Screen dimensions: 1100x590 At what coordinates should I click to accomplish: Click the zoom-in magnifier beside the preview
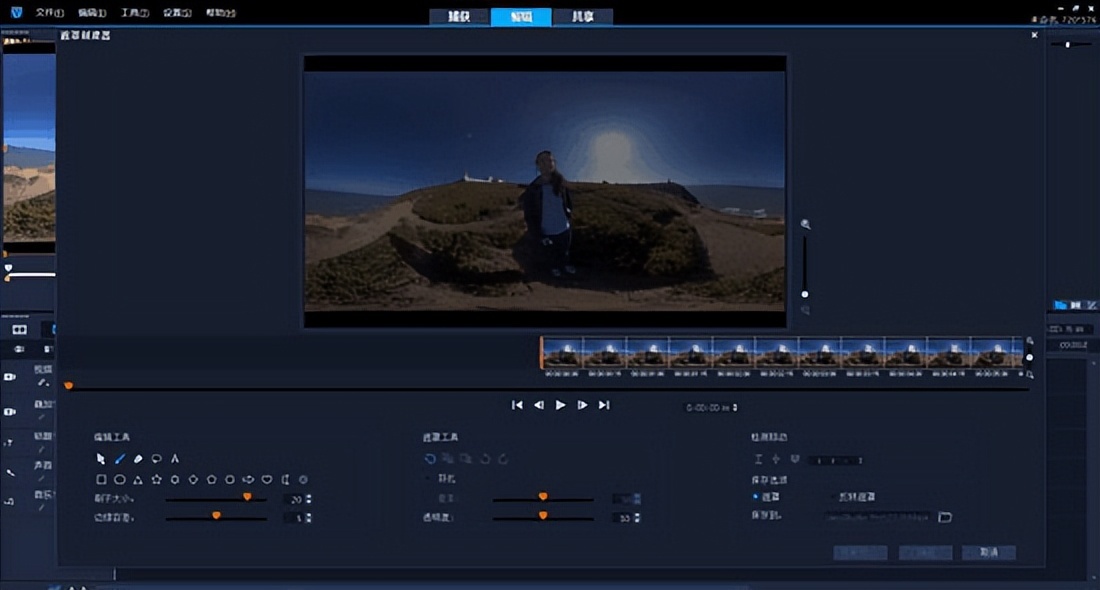[x=805, y=224]
